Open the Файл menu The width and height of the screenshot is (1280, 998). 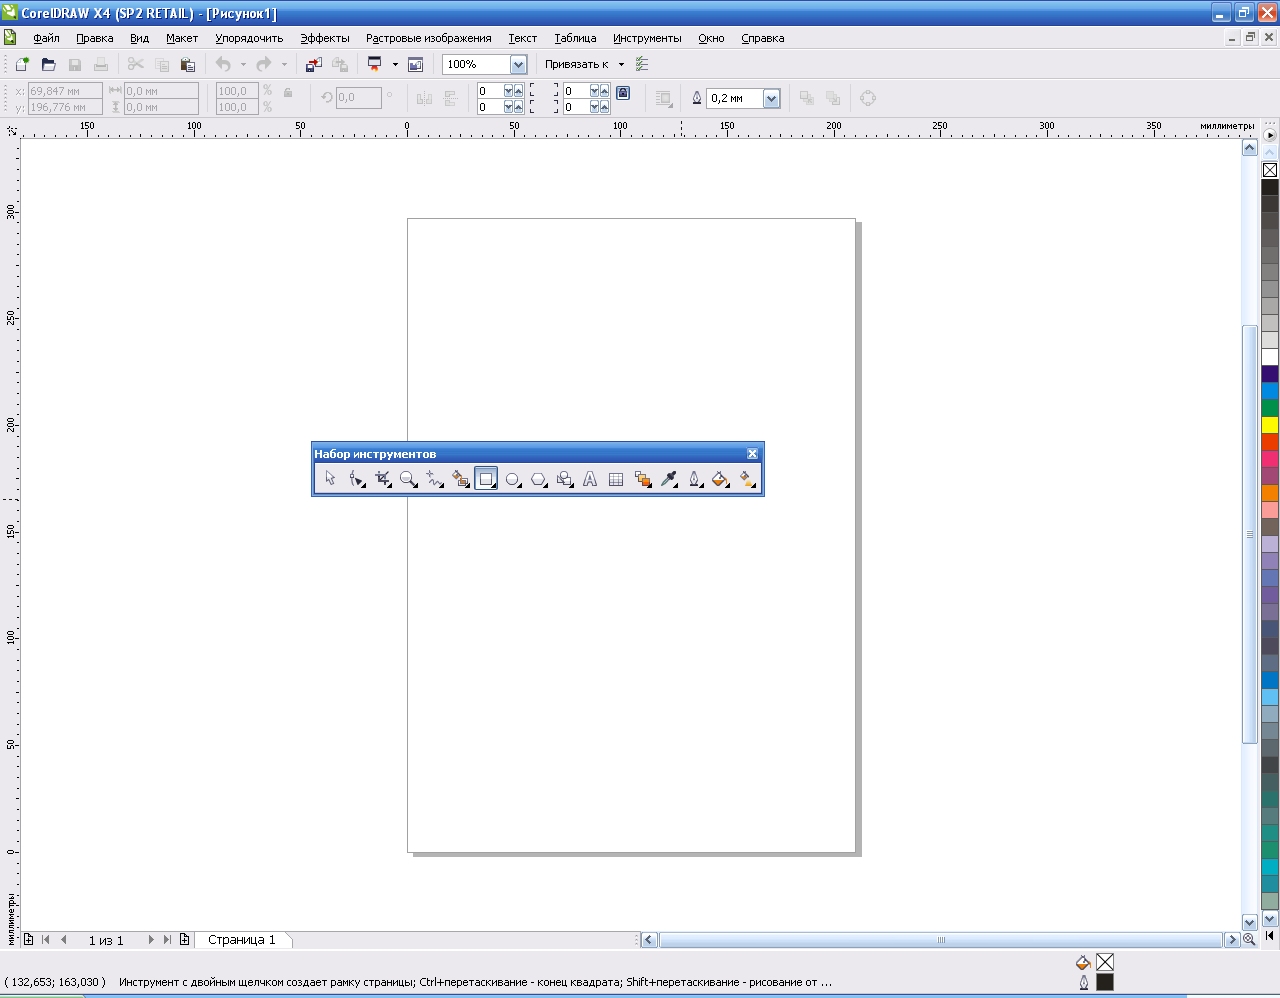click(x=46, y=38)
